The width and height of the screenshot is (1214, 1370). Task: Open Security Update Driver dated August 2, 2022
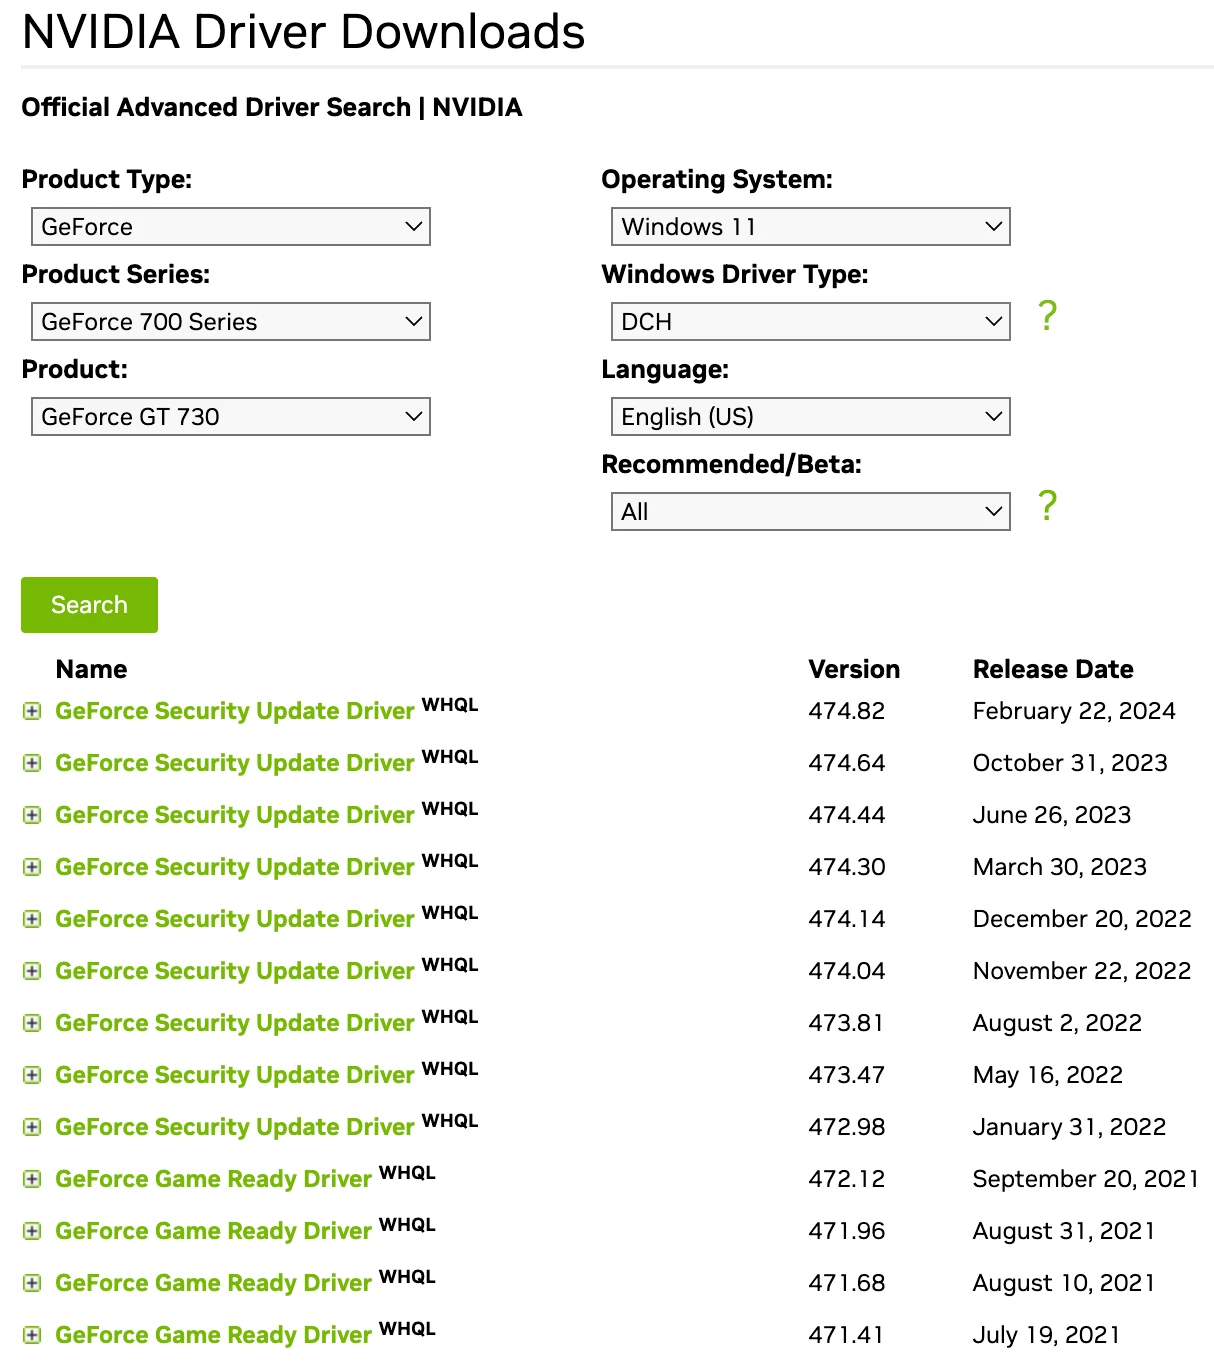(x=234, y=1023)
